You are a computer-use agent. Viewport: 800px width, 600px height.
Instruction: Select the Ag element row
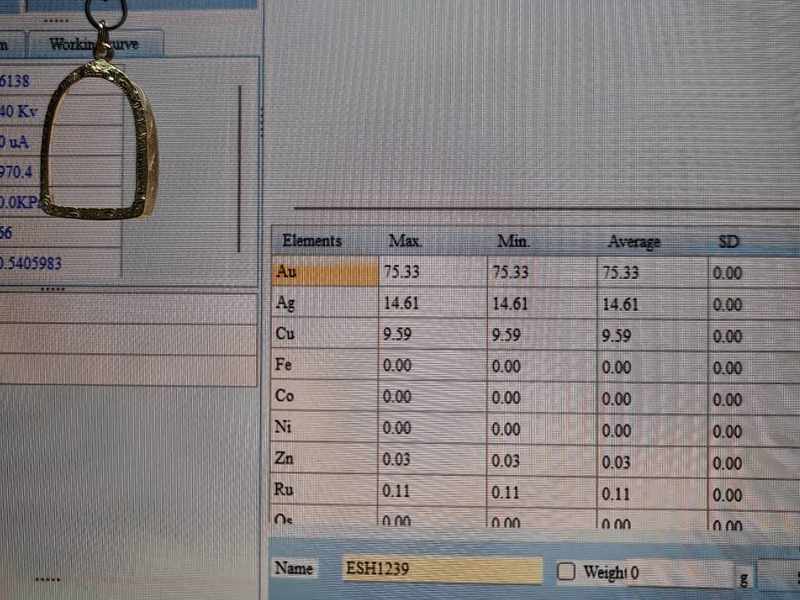(x=324, y=303)
